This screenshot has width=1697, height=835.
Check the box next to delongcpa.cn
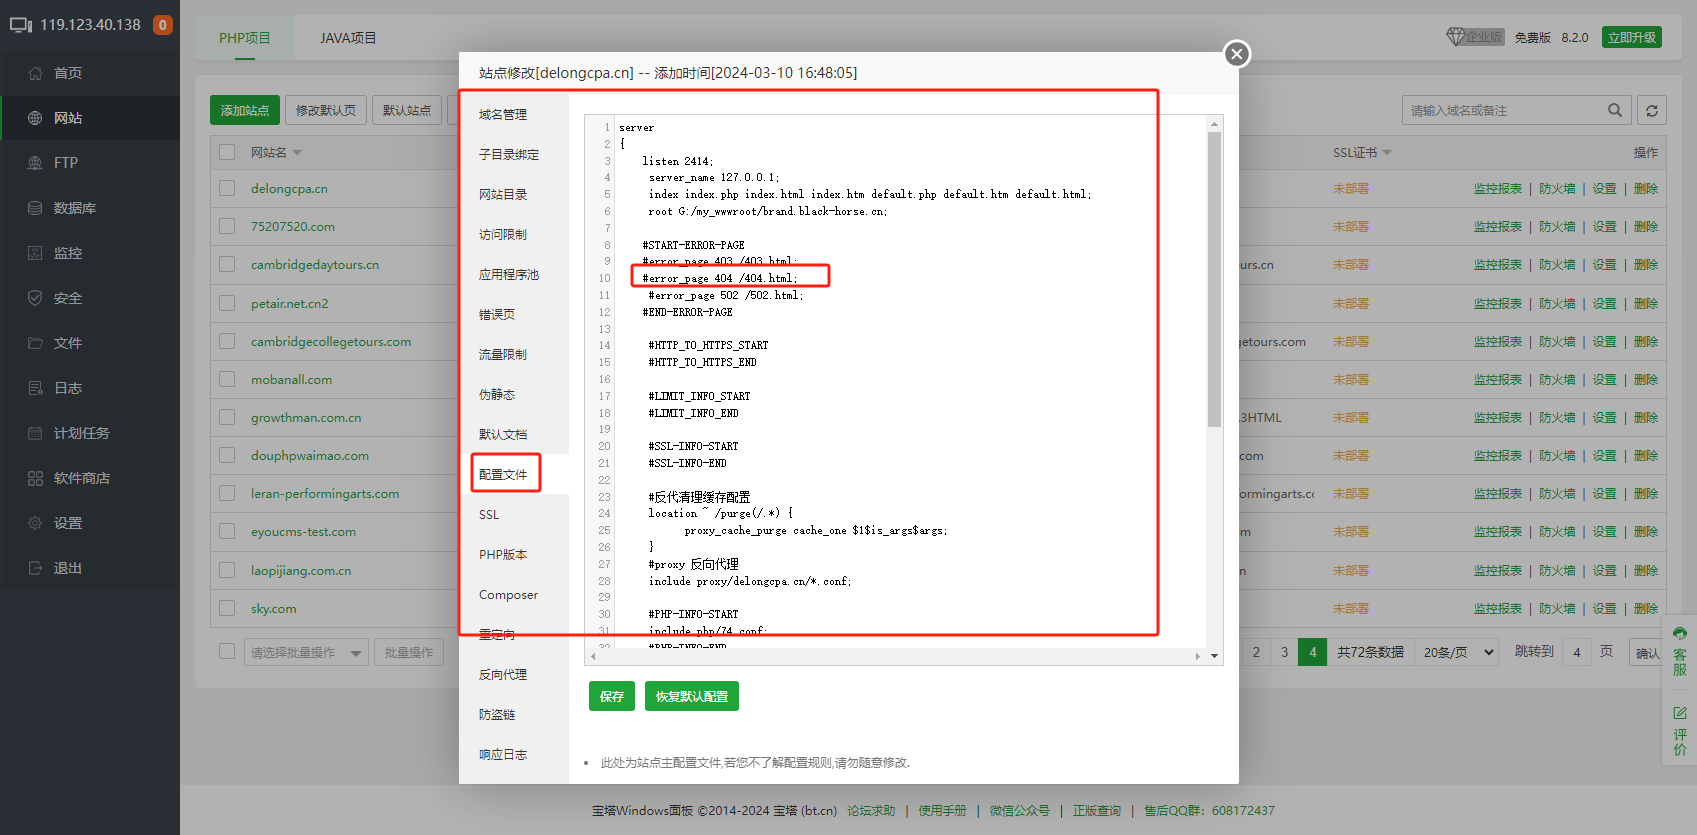[x=227, y=188]
